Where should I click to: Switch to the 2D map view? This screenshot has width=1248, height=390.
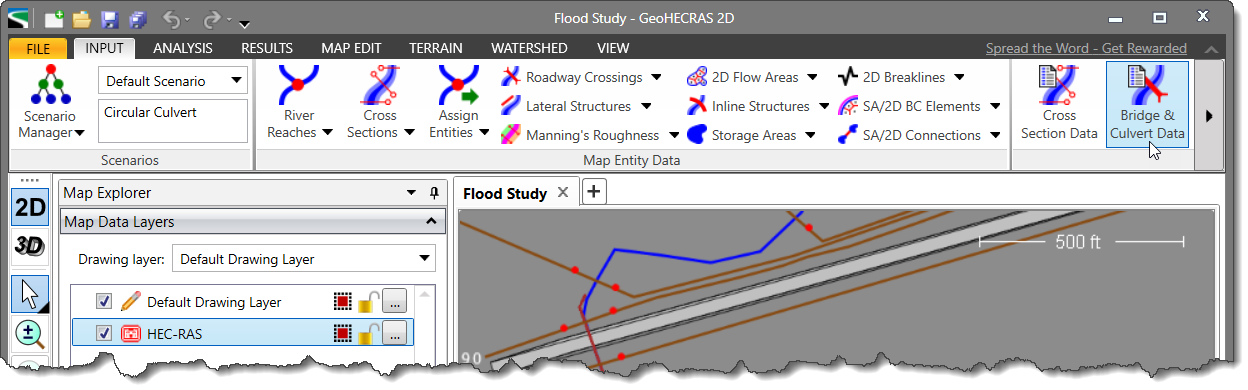29,207
